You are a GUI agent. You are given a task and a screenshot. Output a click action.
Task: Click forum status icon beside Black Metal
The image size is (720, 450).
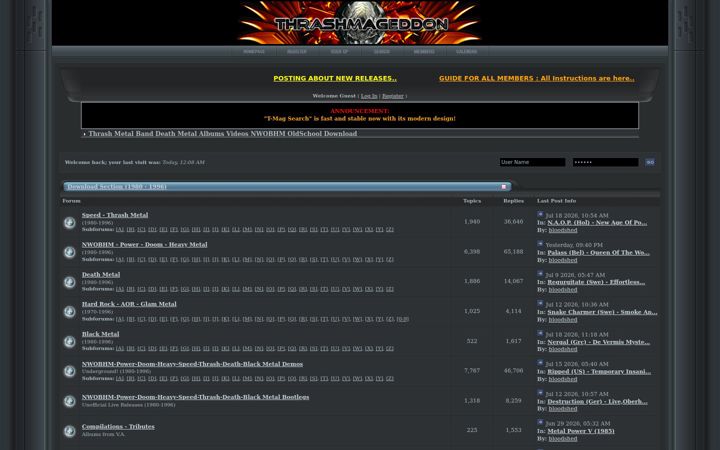(70, 342)
